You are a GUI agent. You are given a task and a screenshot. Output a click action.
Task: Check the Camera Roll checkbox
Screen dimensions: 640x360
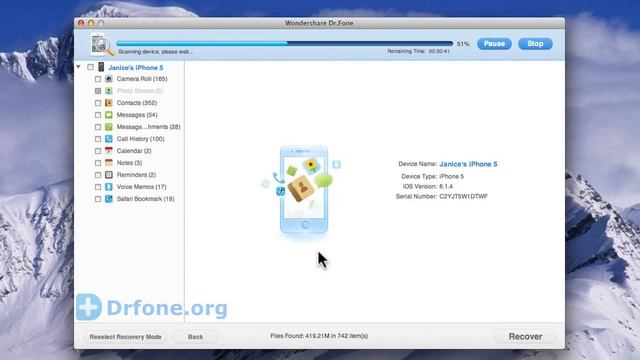[x=98, y=79]
